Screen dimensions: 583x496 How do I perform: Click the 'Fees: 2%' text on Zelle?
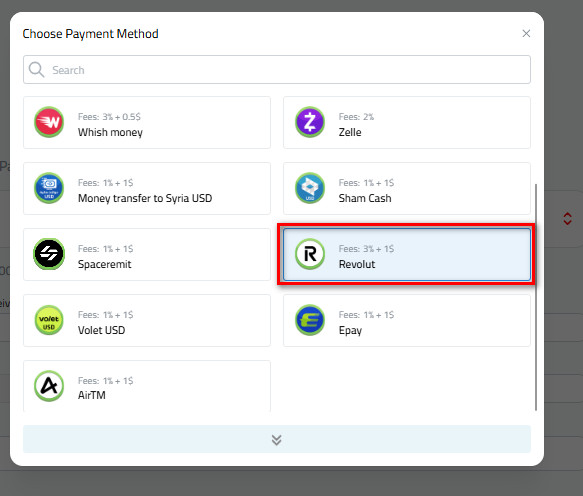click(x=356, y=117)
